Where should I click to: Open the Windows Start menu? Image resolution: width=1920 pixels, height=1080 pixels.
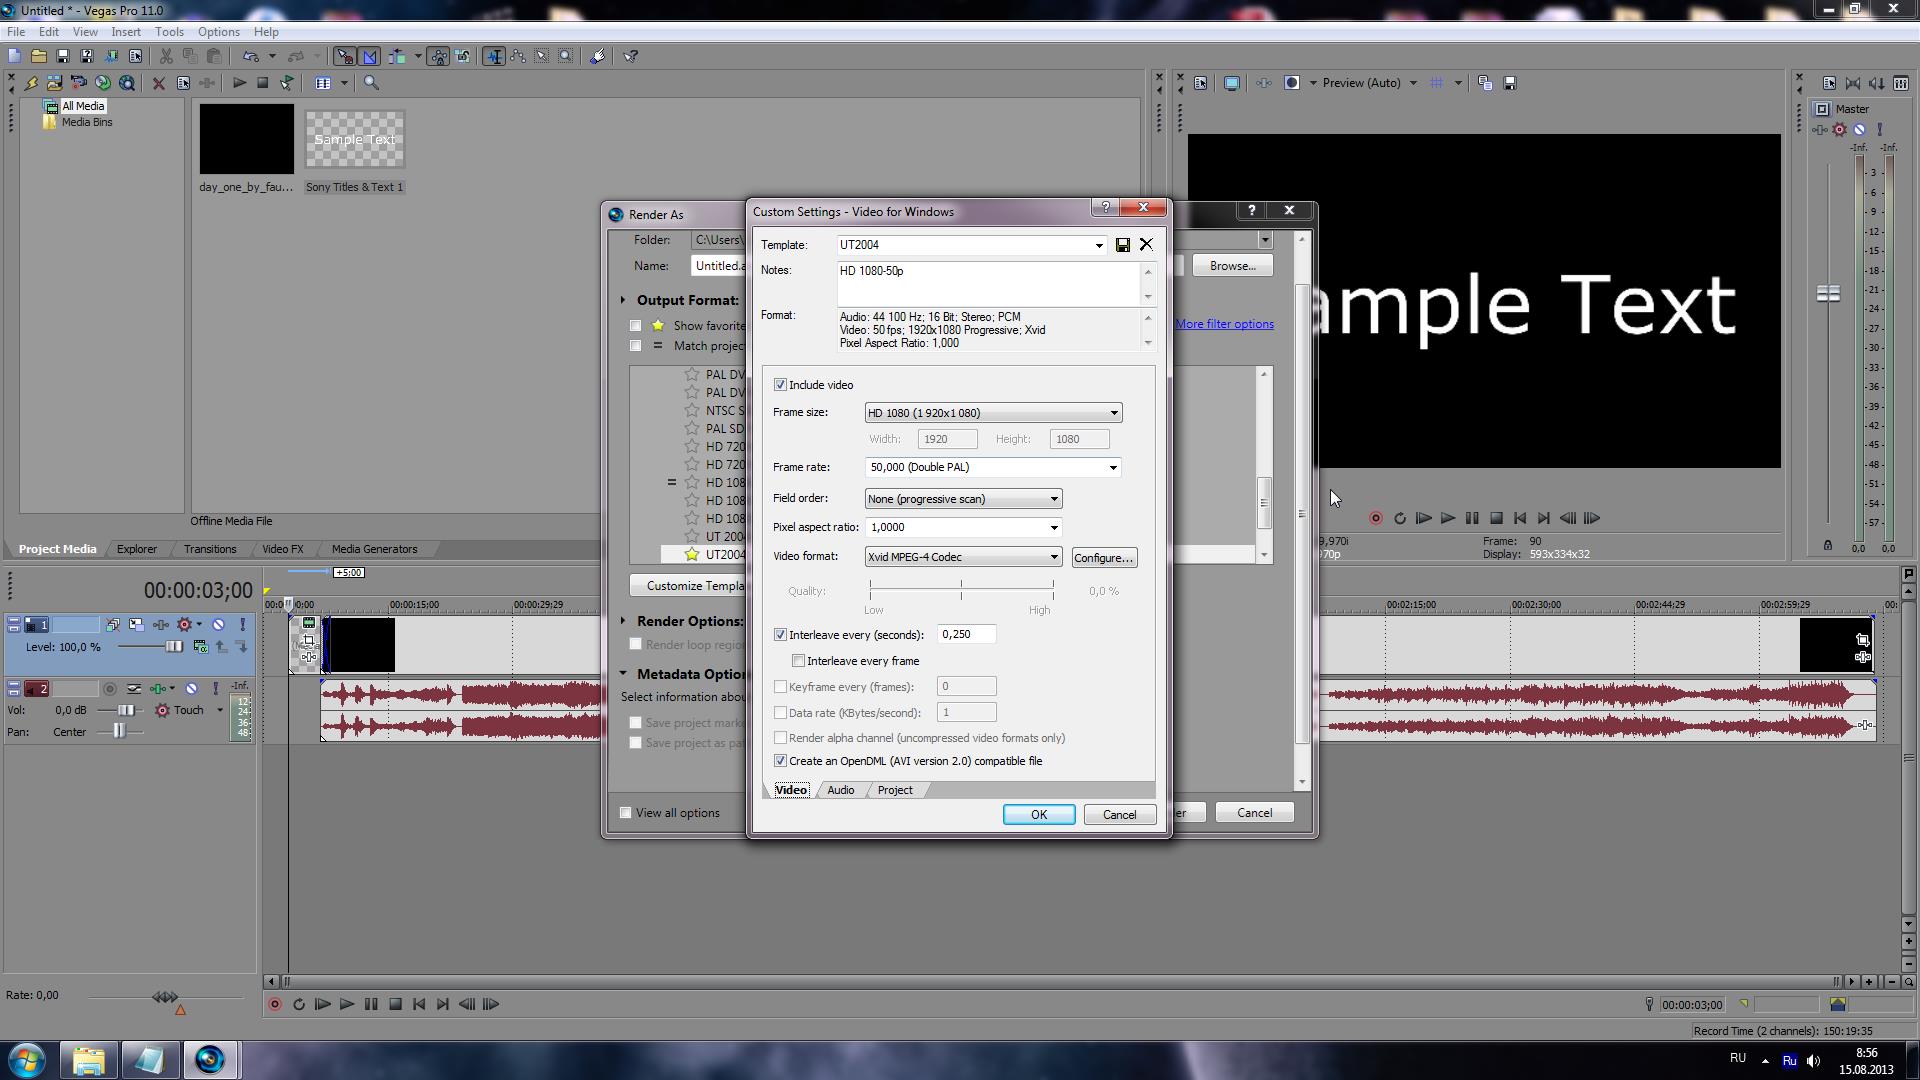pos(27,1059)
